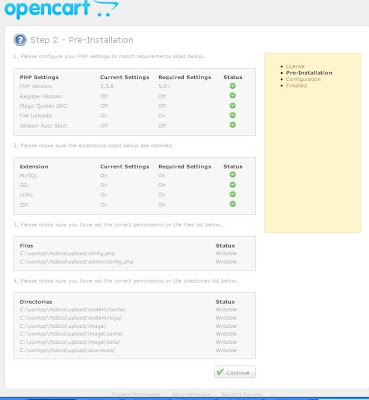Click the help icon beside Step 2 heading
The image size is (369, 400).
[20, 40]
